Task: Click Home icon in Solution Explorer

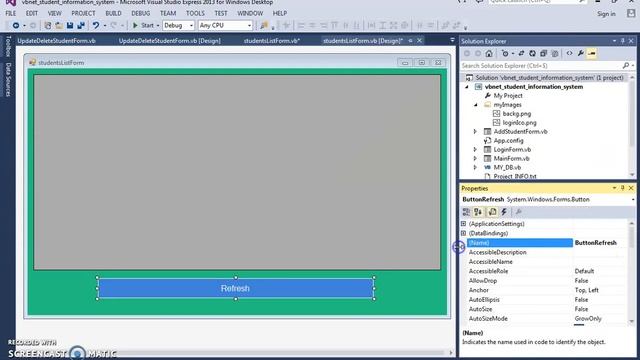Action: pos(489,53)
